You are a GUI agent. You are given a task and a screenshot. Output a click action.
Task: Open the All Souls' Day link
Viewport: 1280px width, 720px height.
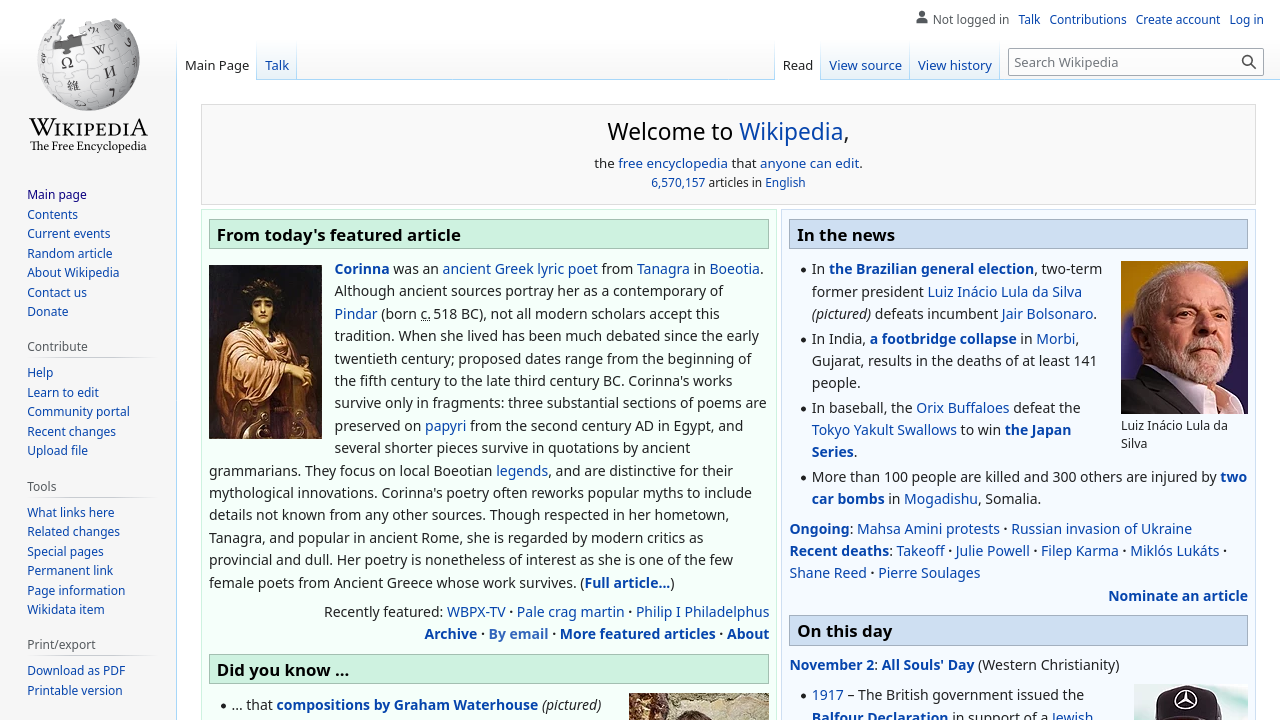pos(928,664)
